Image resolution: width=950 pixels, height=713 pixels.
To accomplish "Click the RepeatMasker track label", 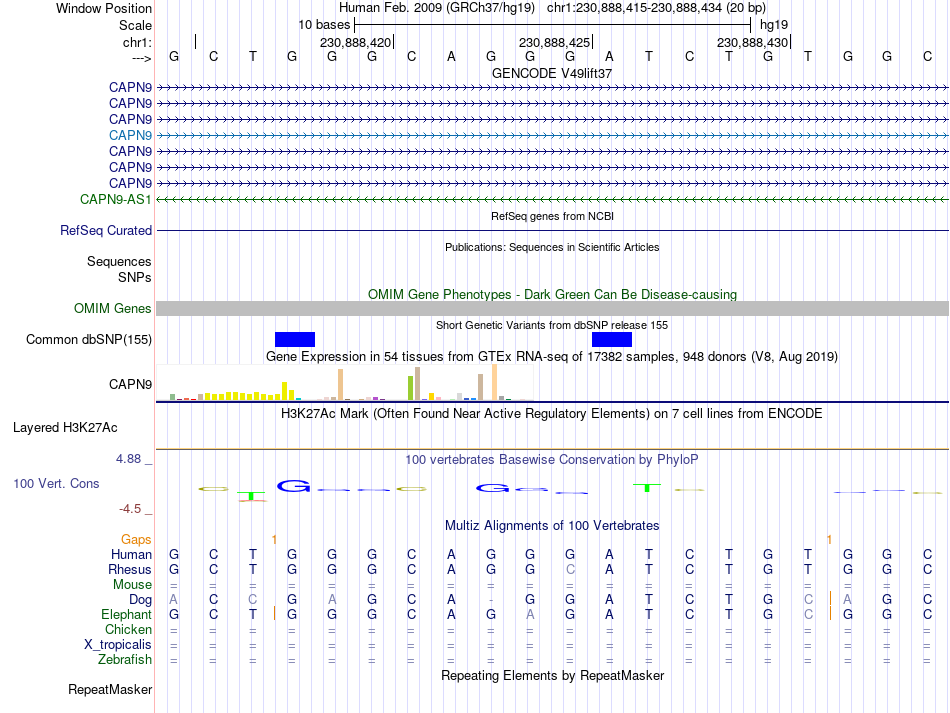I will point(110,689).
